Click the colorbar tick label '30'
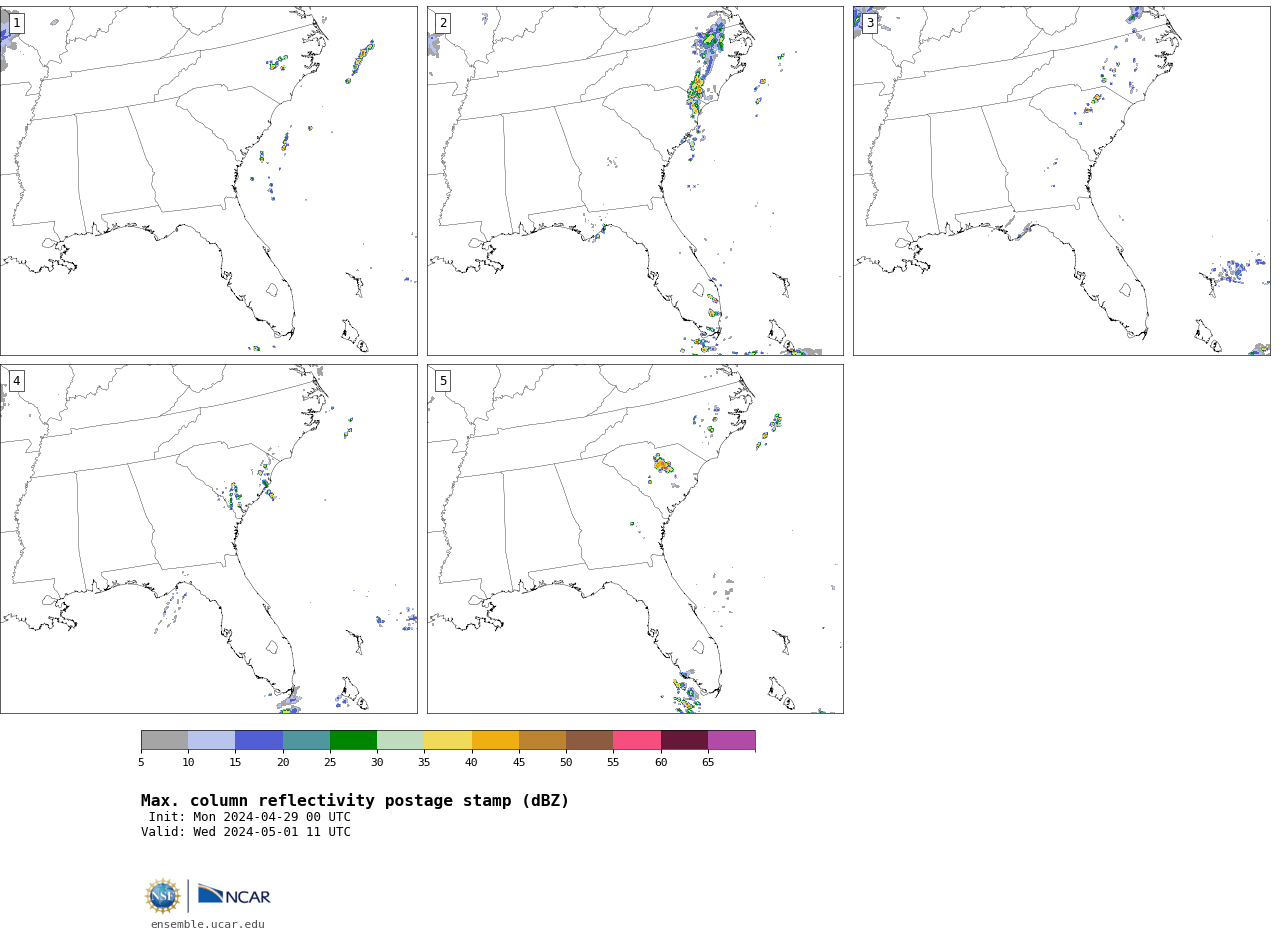1280x936 pixels. coord(377,763)
